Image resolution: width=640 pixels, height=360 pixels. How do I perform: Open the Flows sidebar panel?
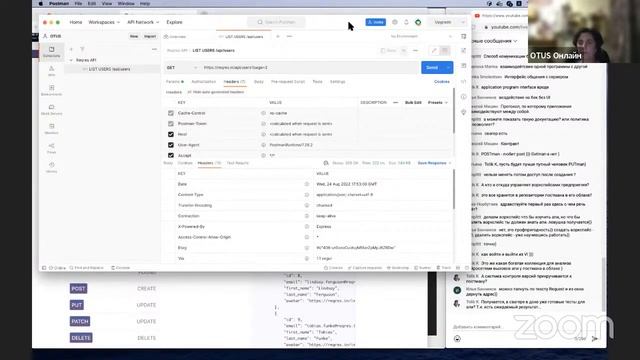click(x=51, y=148)
